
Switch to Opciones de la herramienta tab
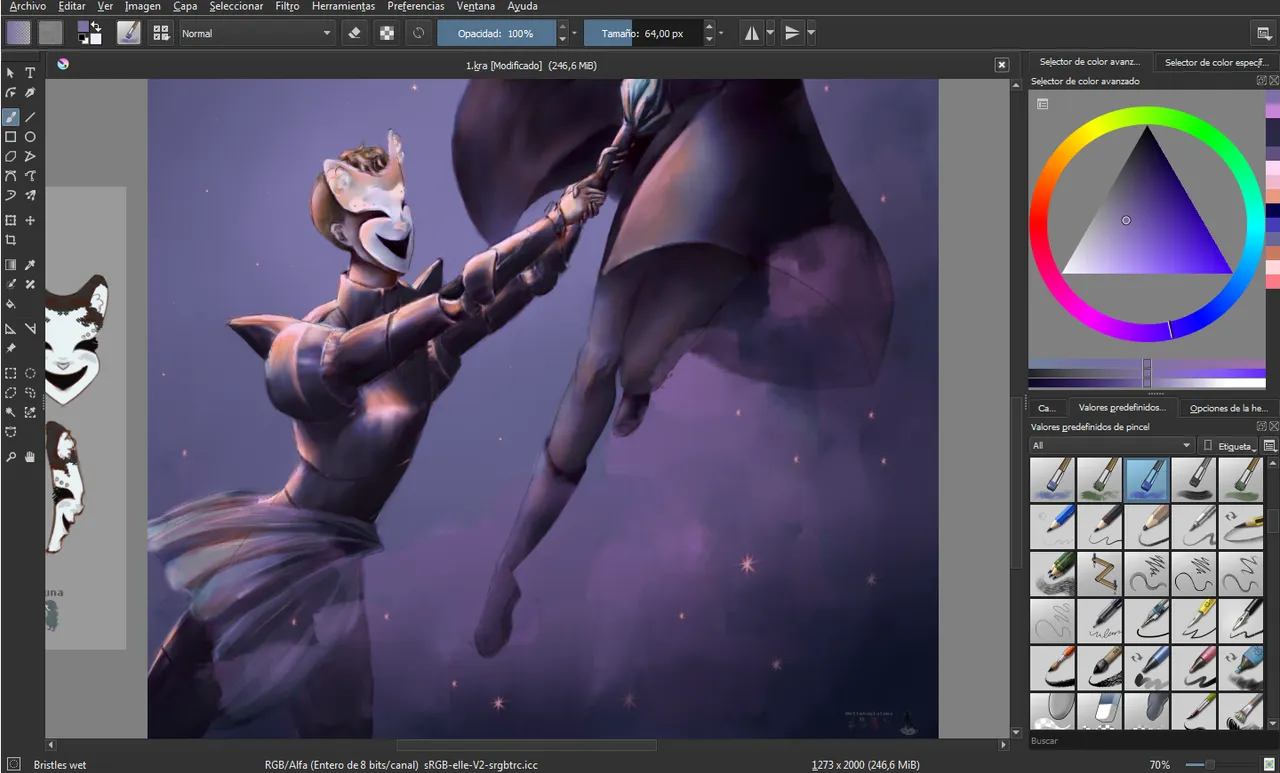pyautogui.click(x=1229, y=408)
